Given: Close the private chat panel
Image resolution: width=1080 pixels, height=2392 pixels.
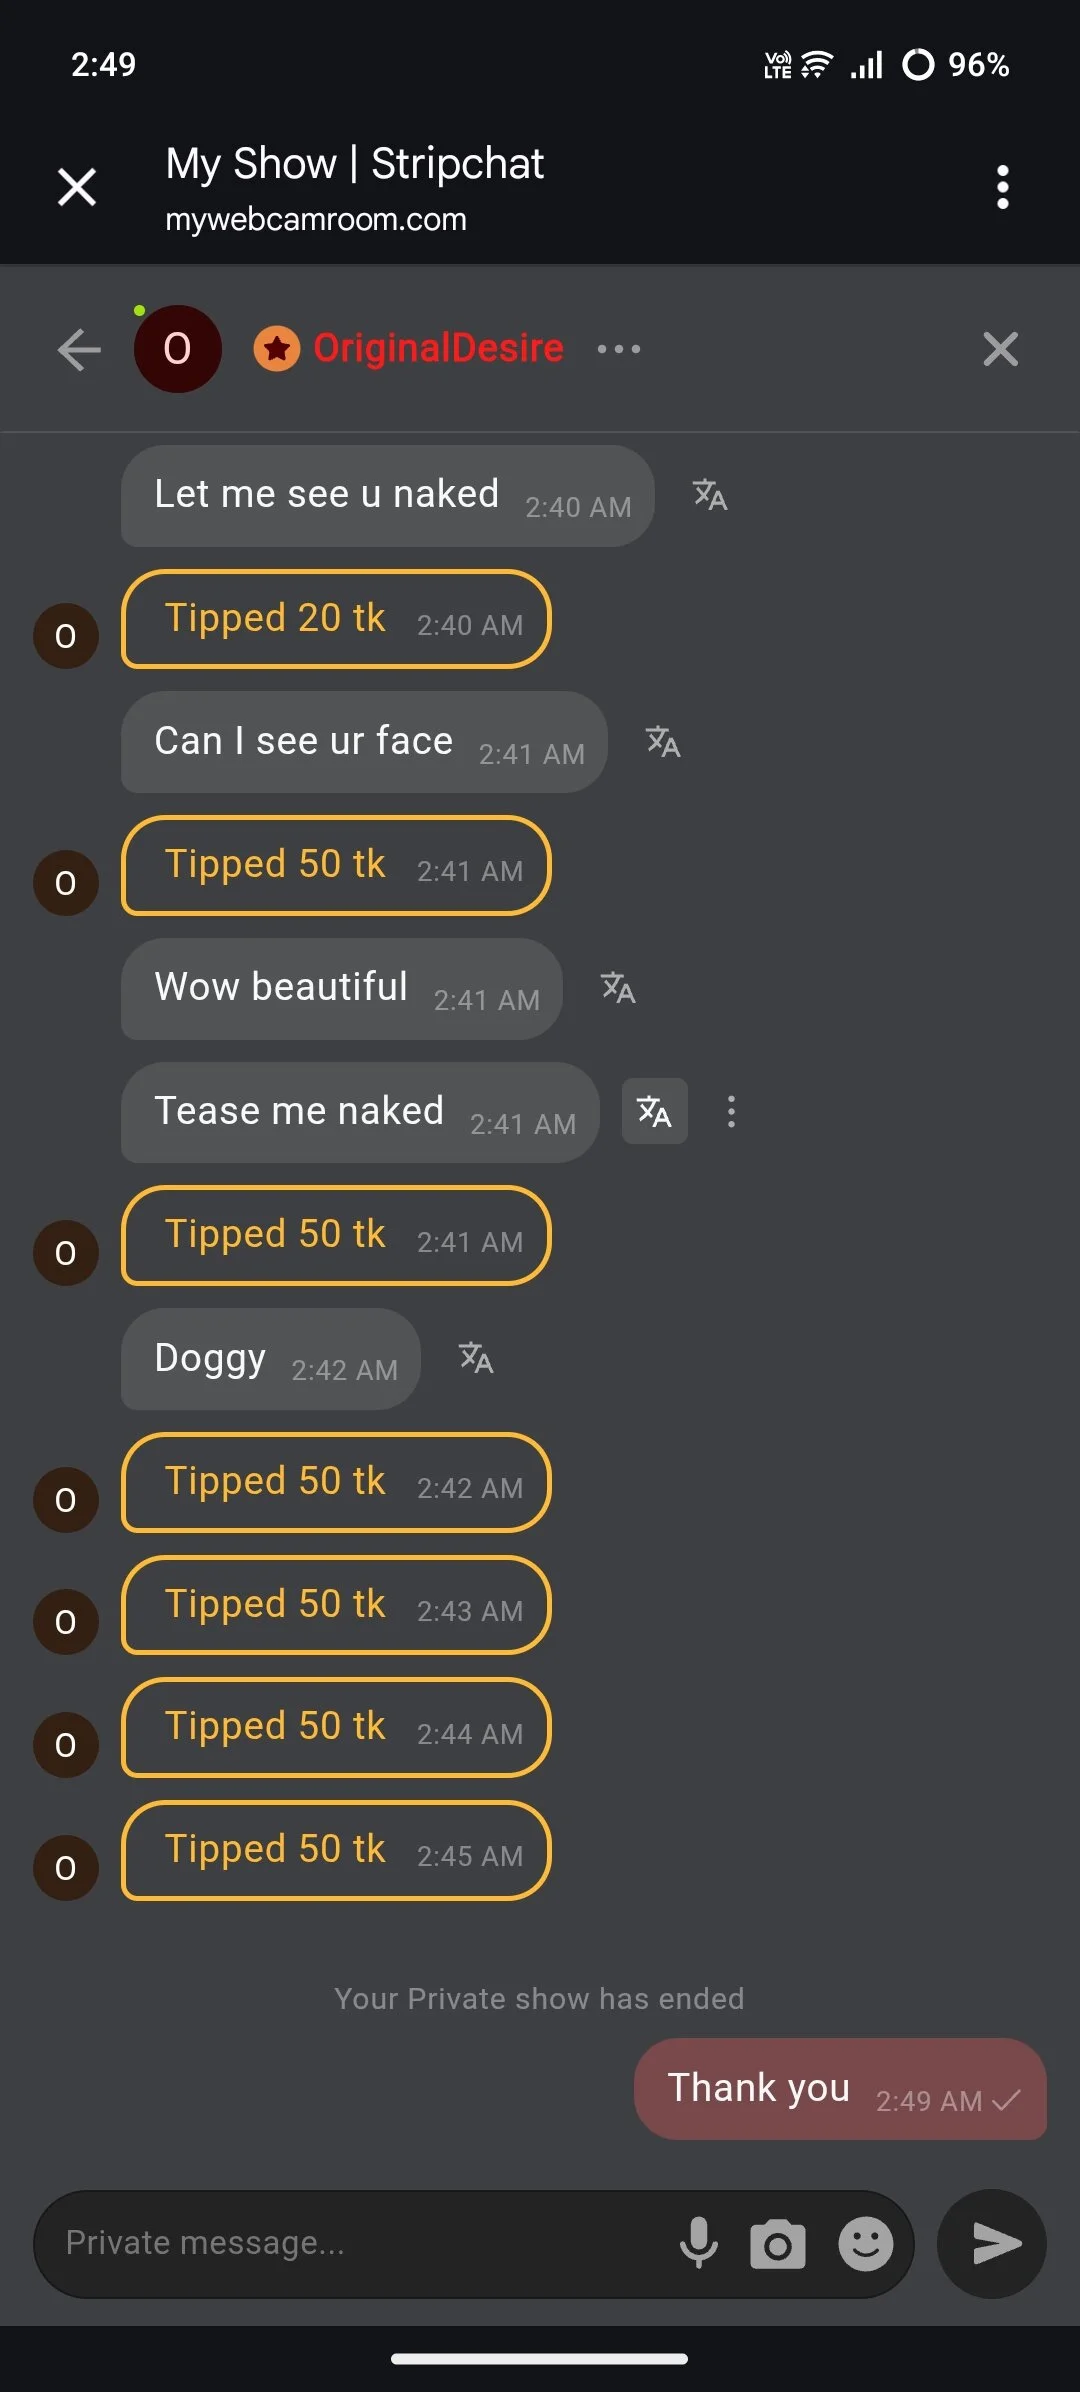Looking at the screenshot, I should pos(1000,349).
